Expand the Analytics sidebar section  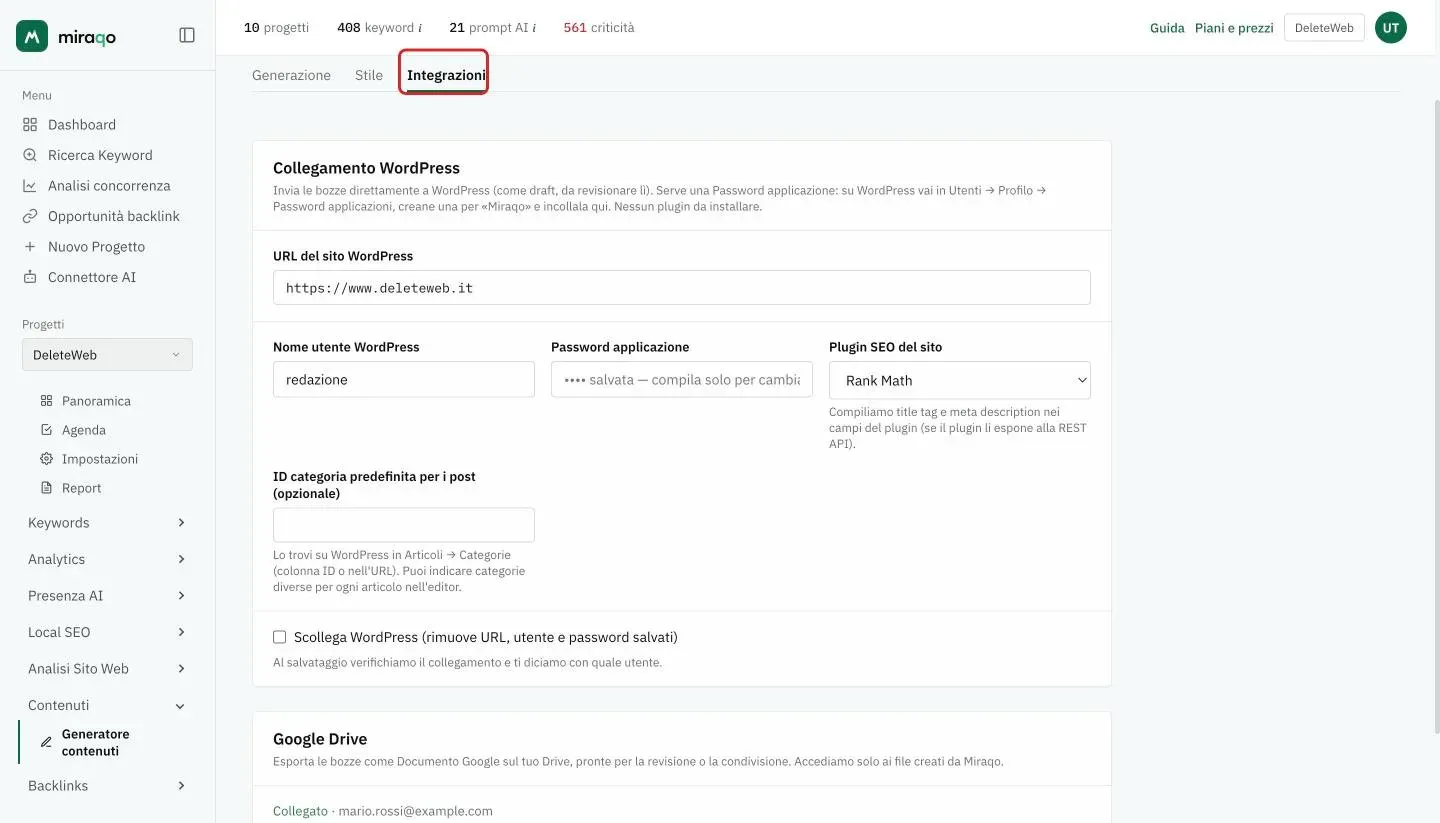107,559
